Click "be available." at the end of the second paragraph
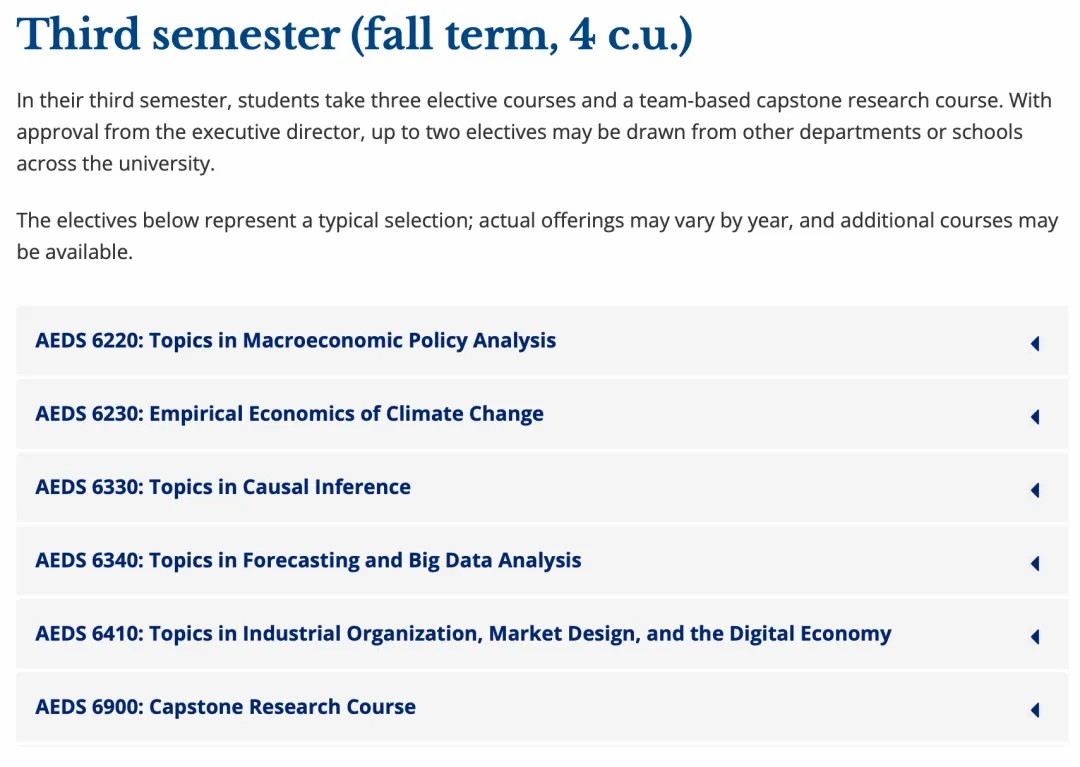 (x=74, y=252)
